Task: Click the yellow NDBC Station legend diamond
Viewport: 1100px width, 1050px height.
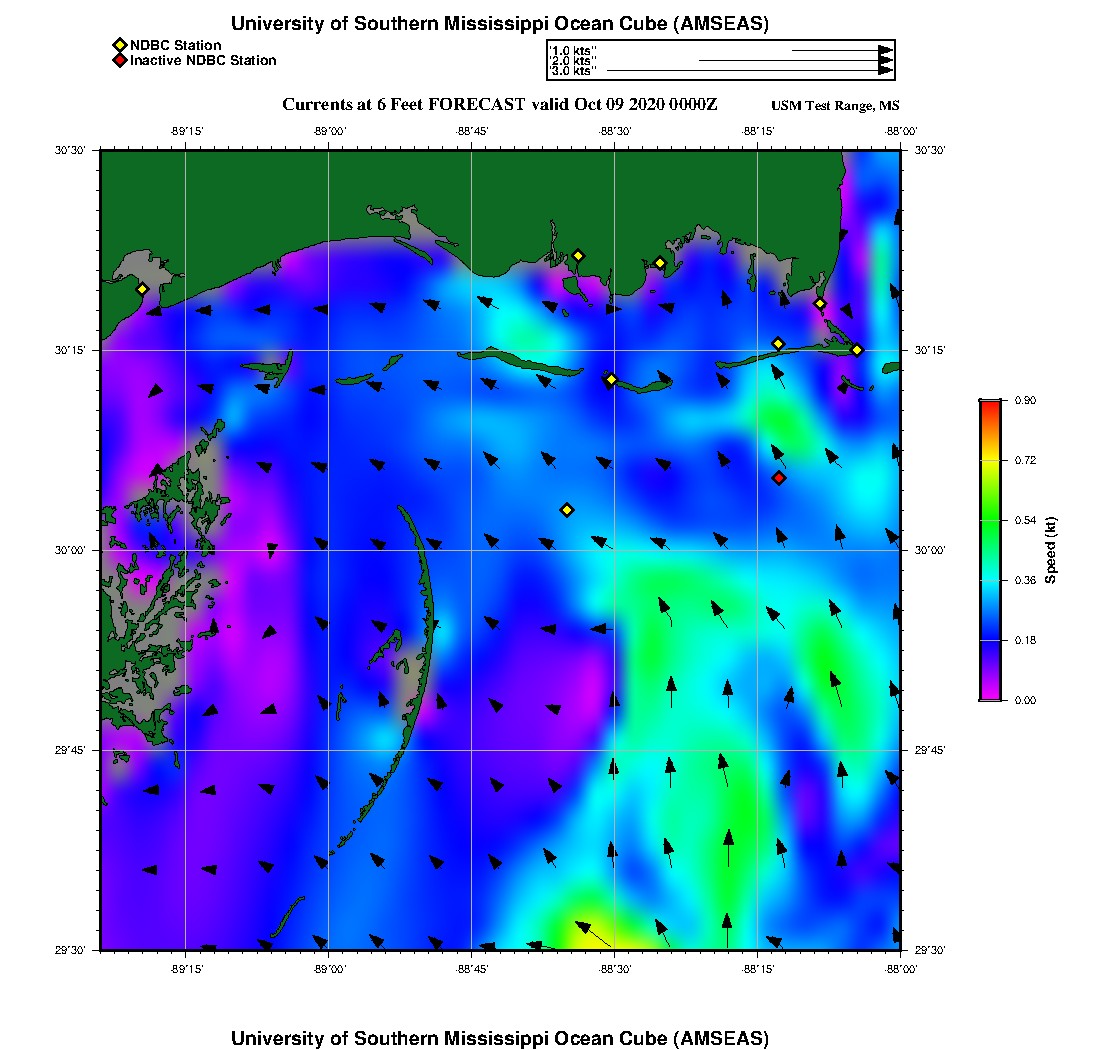Action: tap(119, 45)
